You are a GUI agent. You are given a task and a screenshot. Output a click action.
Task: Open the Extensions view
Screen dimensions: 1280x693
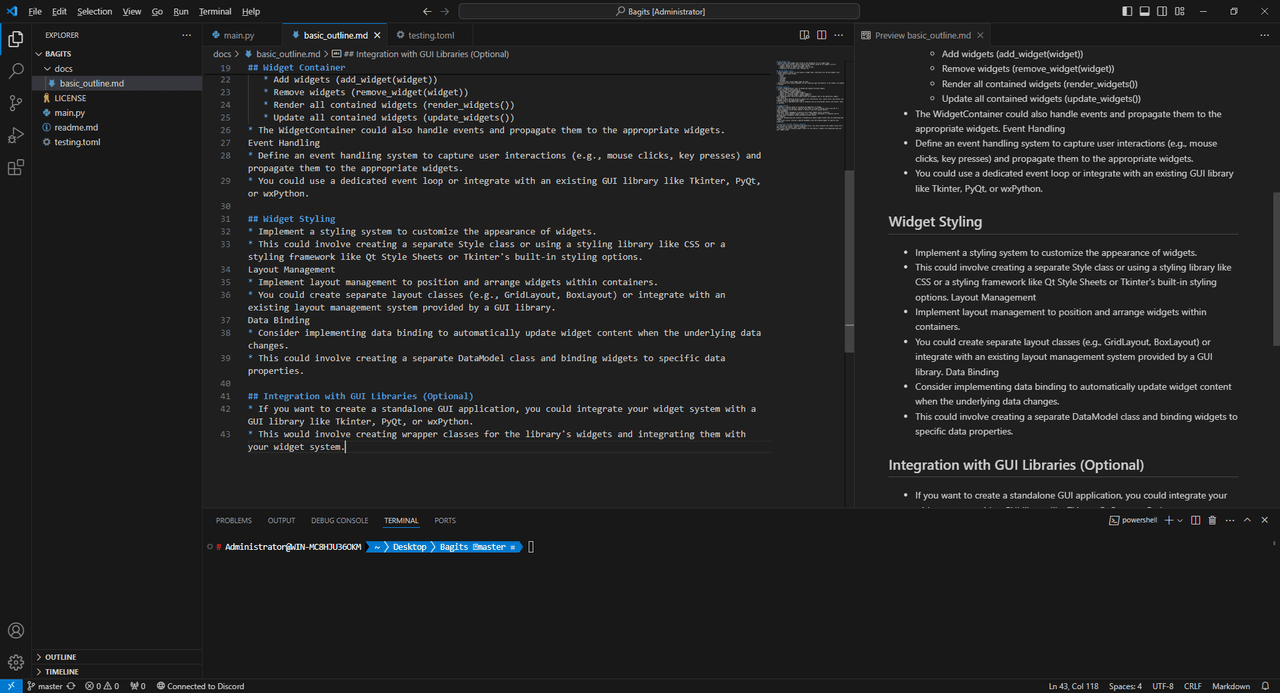point(16,167)
